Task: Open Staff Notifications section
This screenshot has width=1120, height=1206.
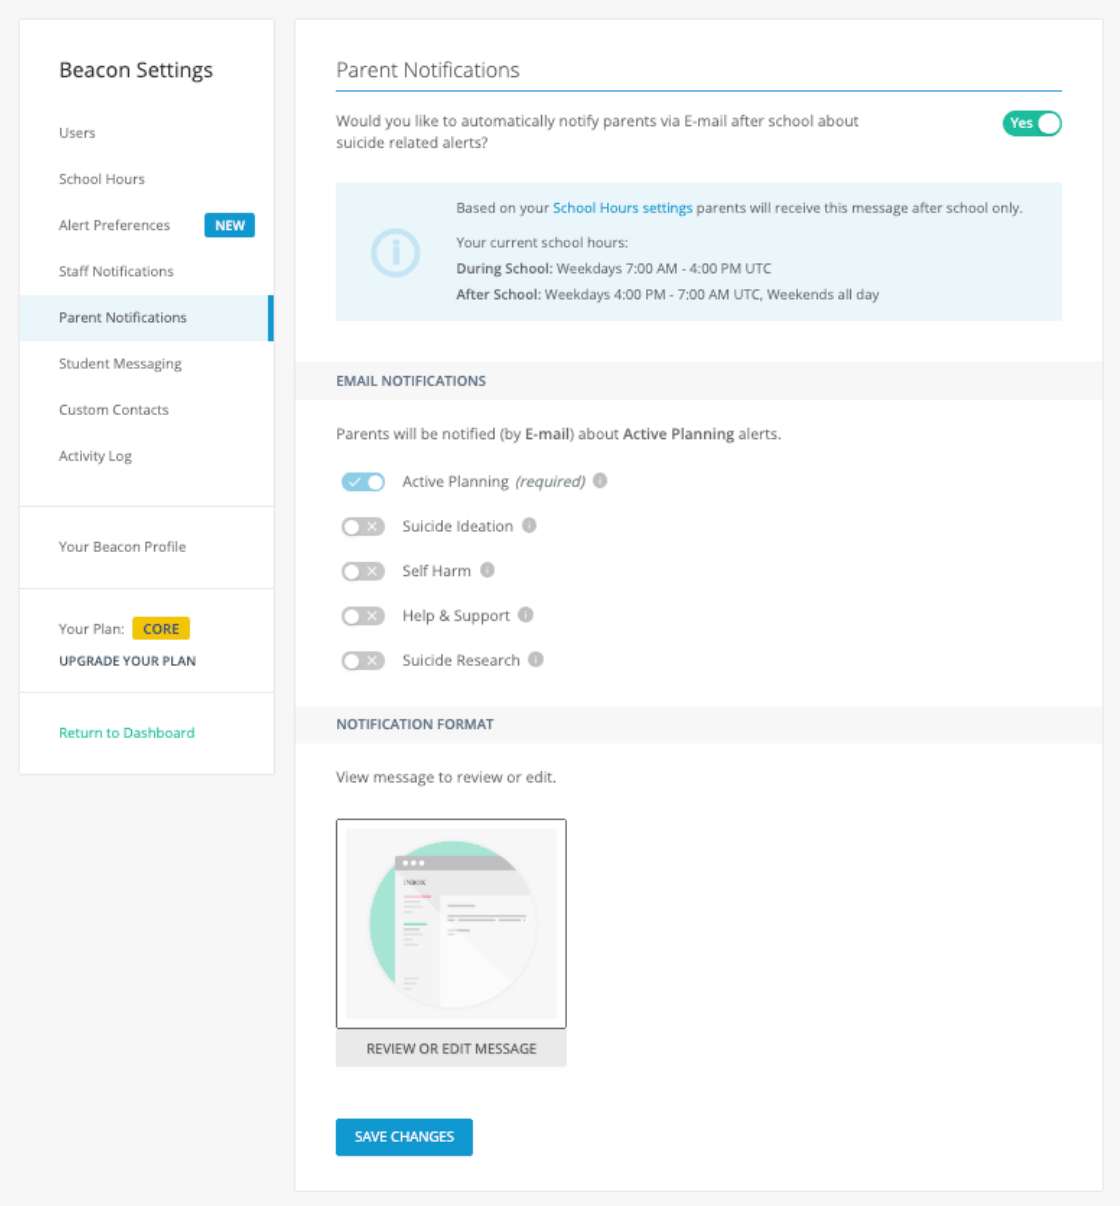Action: (116, 271)
